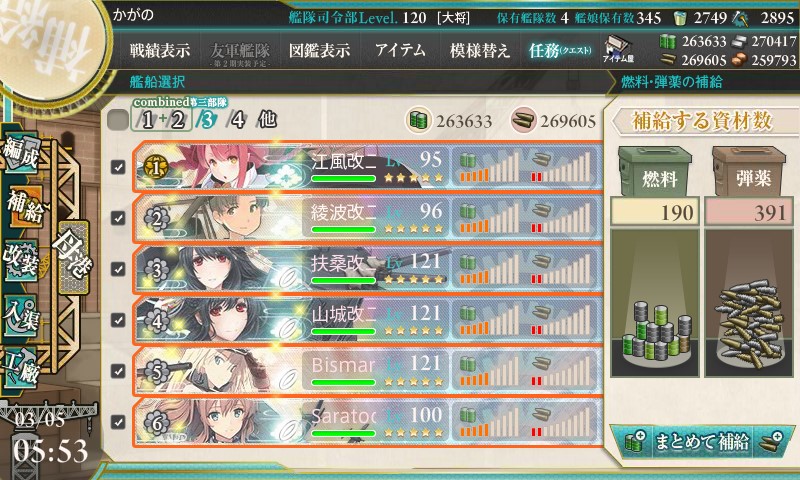Switch to the 他 other ships tab

click(x=267, y=120)
